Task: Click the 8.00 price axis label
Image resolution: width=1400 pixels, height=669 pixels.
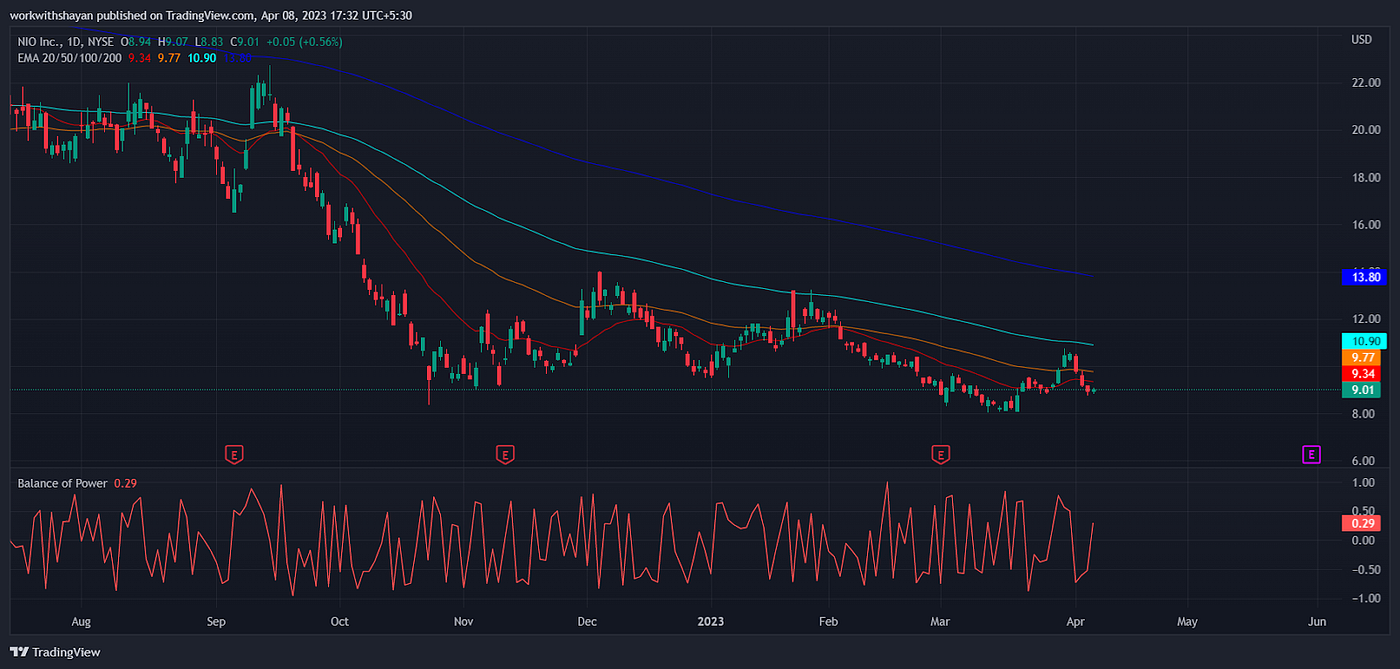Action: [1361, 414]
